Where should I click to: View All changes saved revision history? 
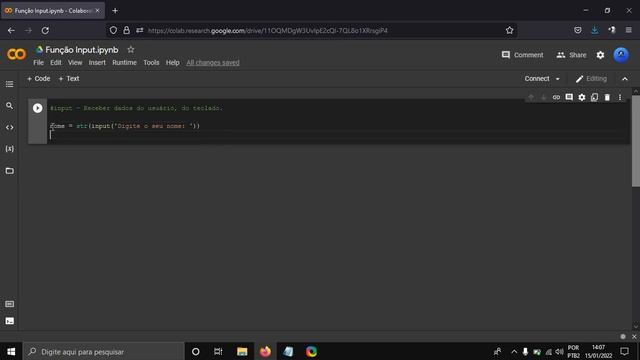point(213,62)
